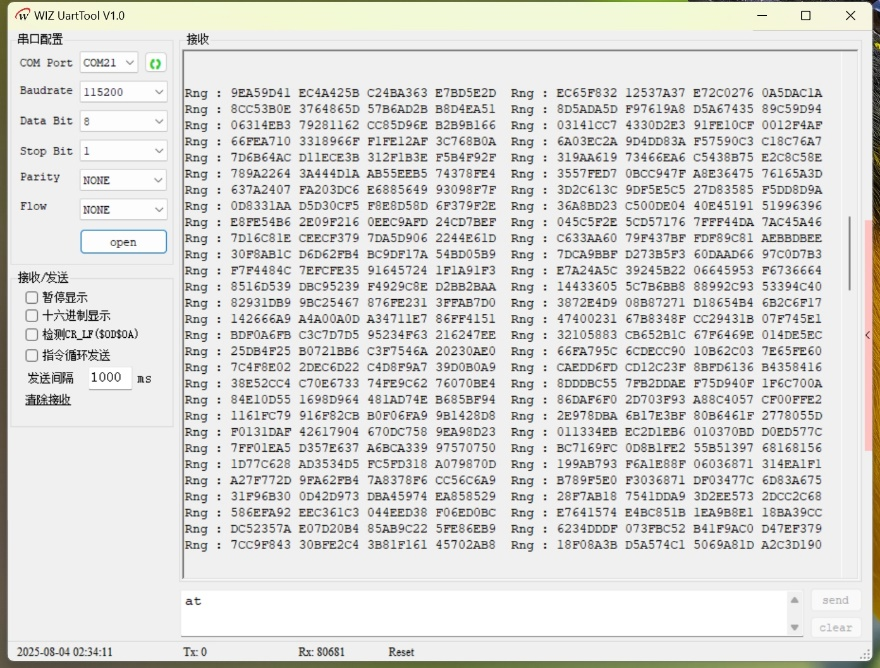Click the send box scroll-down arrow
The height and width of the screenshot is (668, 880).
tap(795, 627)
